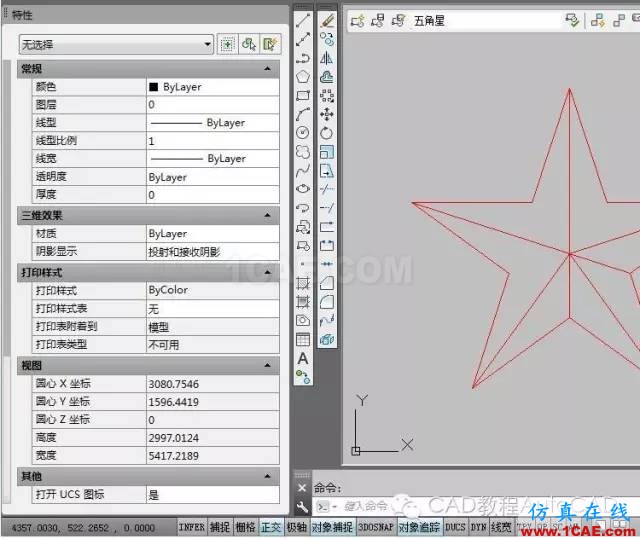Click the Quick Select icon in properties panel
Screen dimensions: 640x539
(x=248, y=44)
